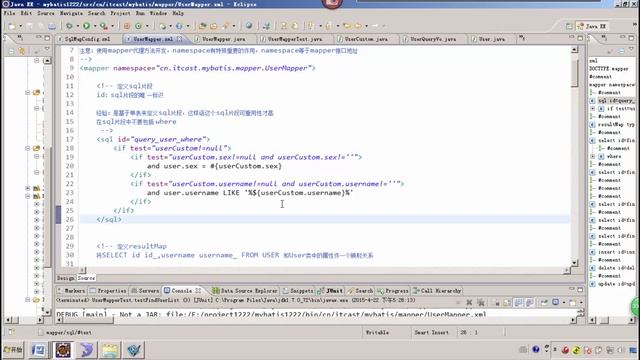Open the Debug icon dropdown arrow

pos(78,27)
